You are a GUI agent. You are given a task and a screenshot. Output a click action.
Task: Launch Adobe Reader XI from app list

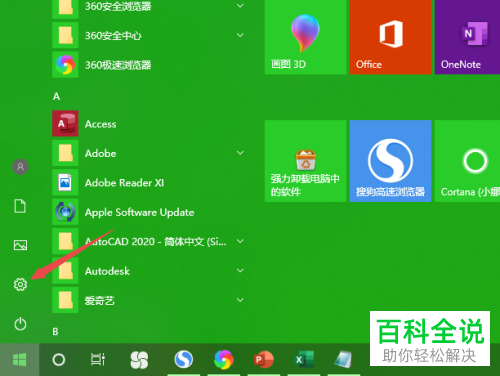click(x=150, y=182)
